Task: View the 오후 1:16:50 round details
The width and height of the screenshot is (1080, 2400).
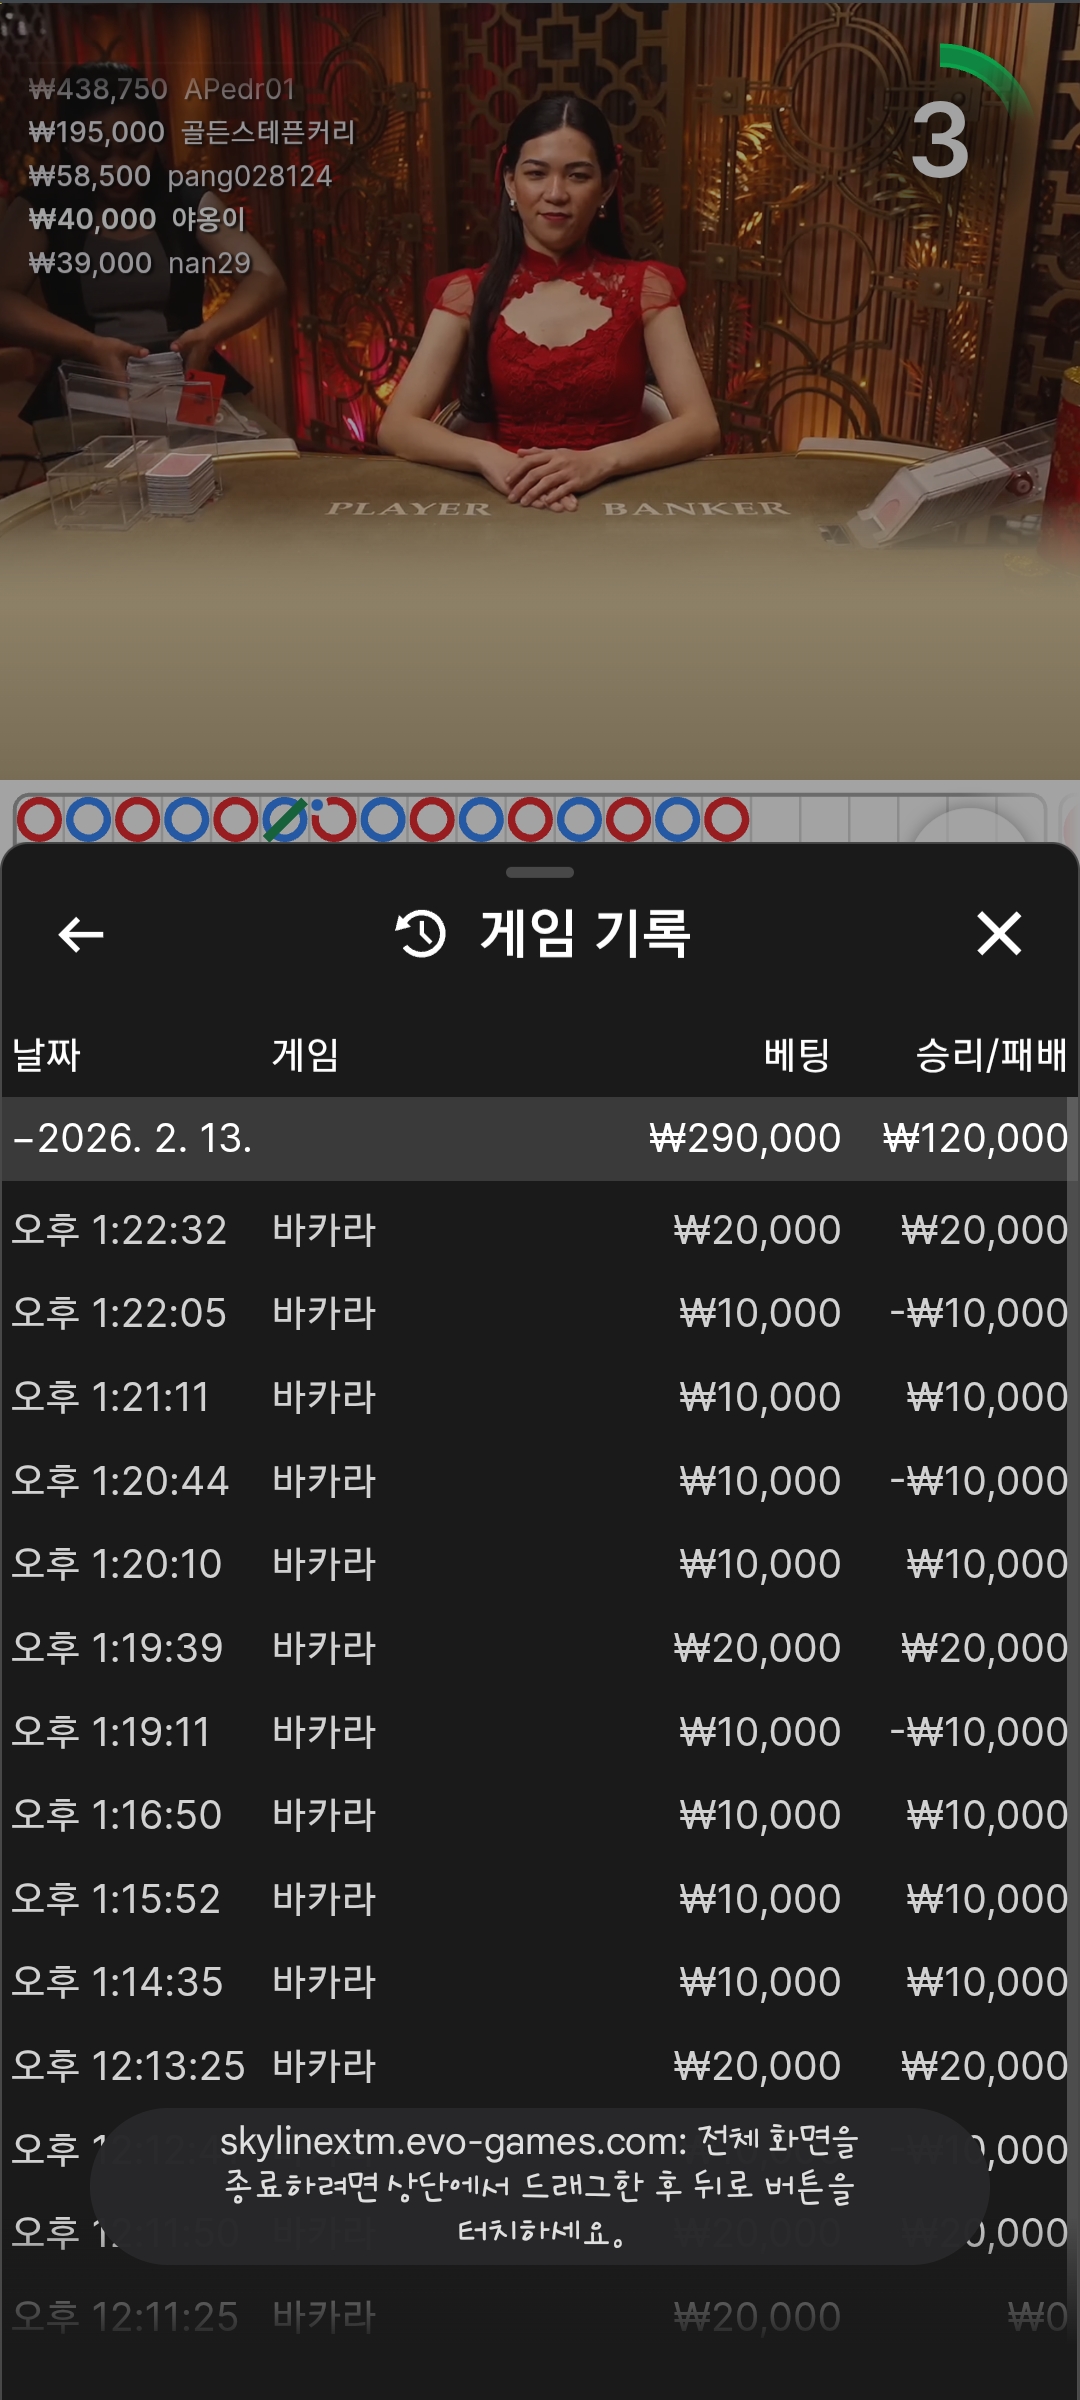Action: [x=540, y=1815]
